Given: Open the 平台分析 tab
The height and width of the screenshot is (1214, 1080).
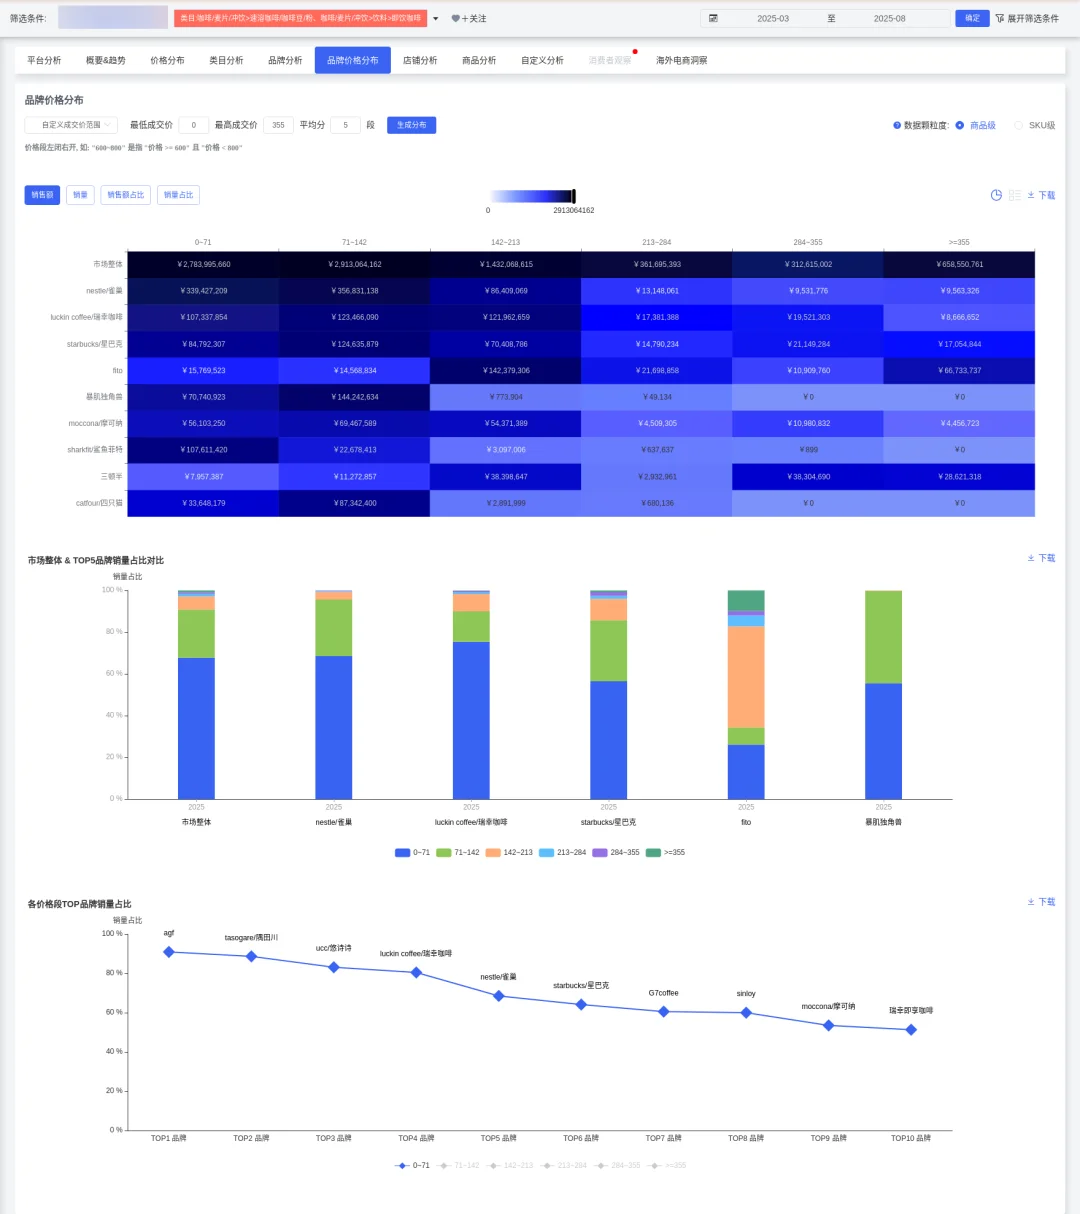Looking at the screenshot, I should pyautogui.click(x=44, y=61).
